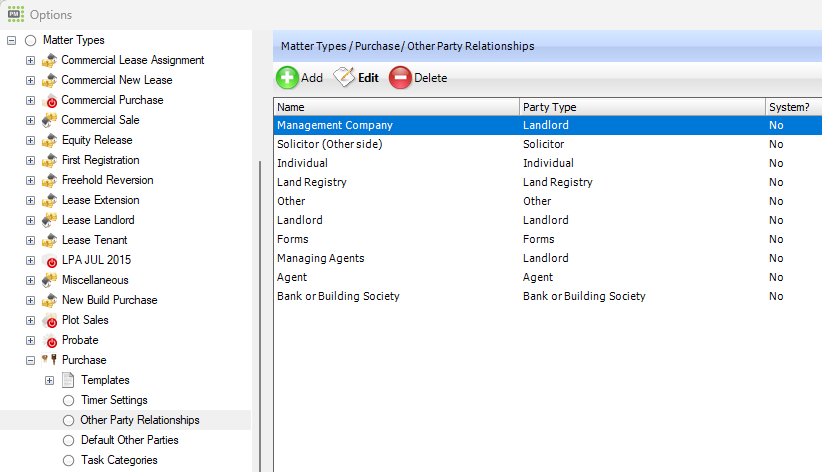This screenshot has height=472, width=822.
Task: Select the Task Categories radio circle
Action: point(69,460)
